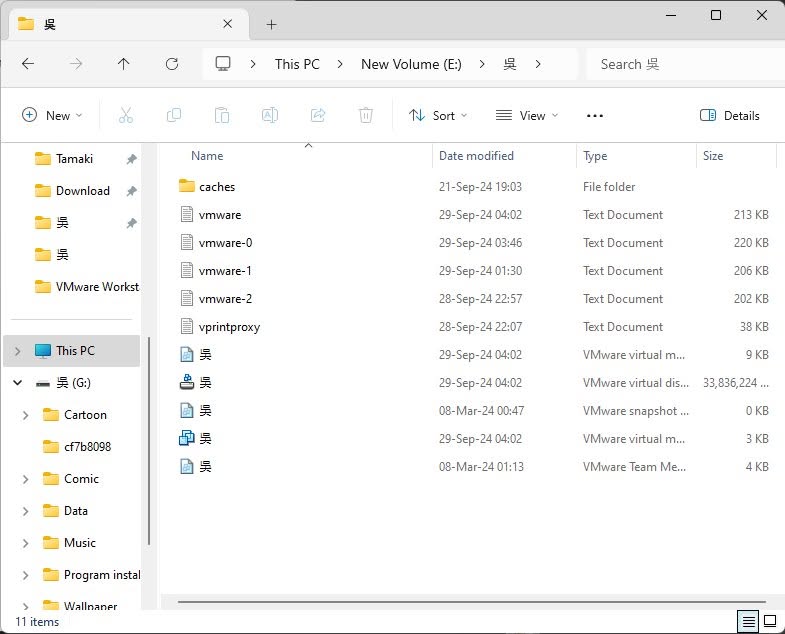Viewport: 785px width, 634px height.
Task: Go to New Volume (E:) breadcrumb
Action: 411,64
